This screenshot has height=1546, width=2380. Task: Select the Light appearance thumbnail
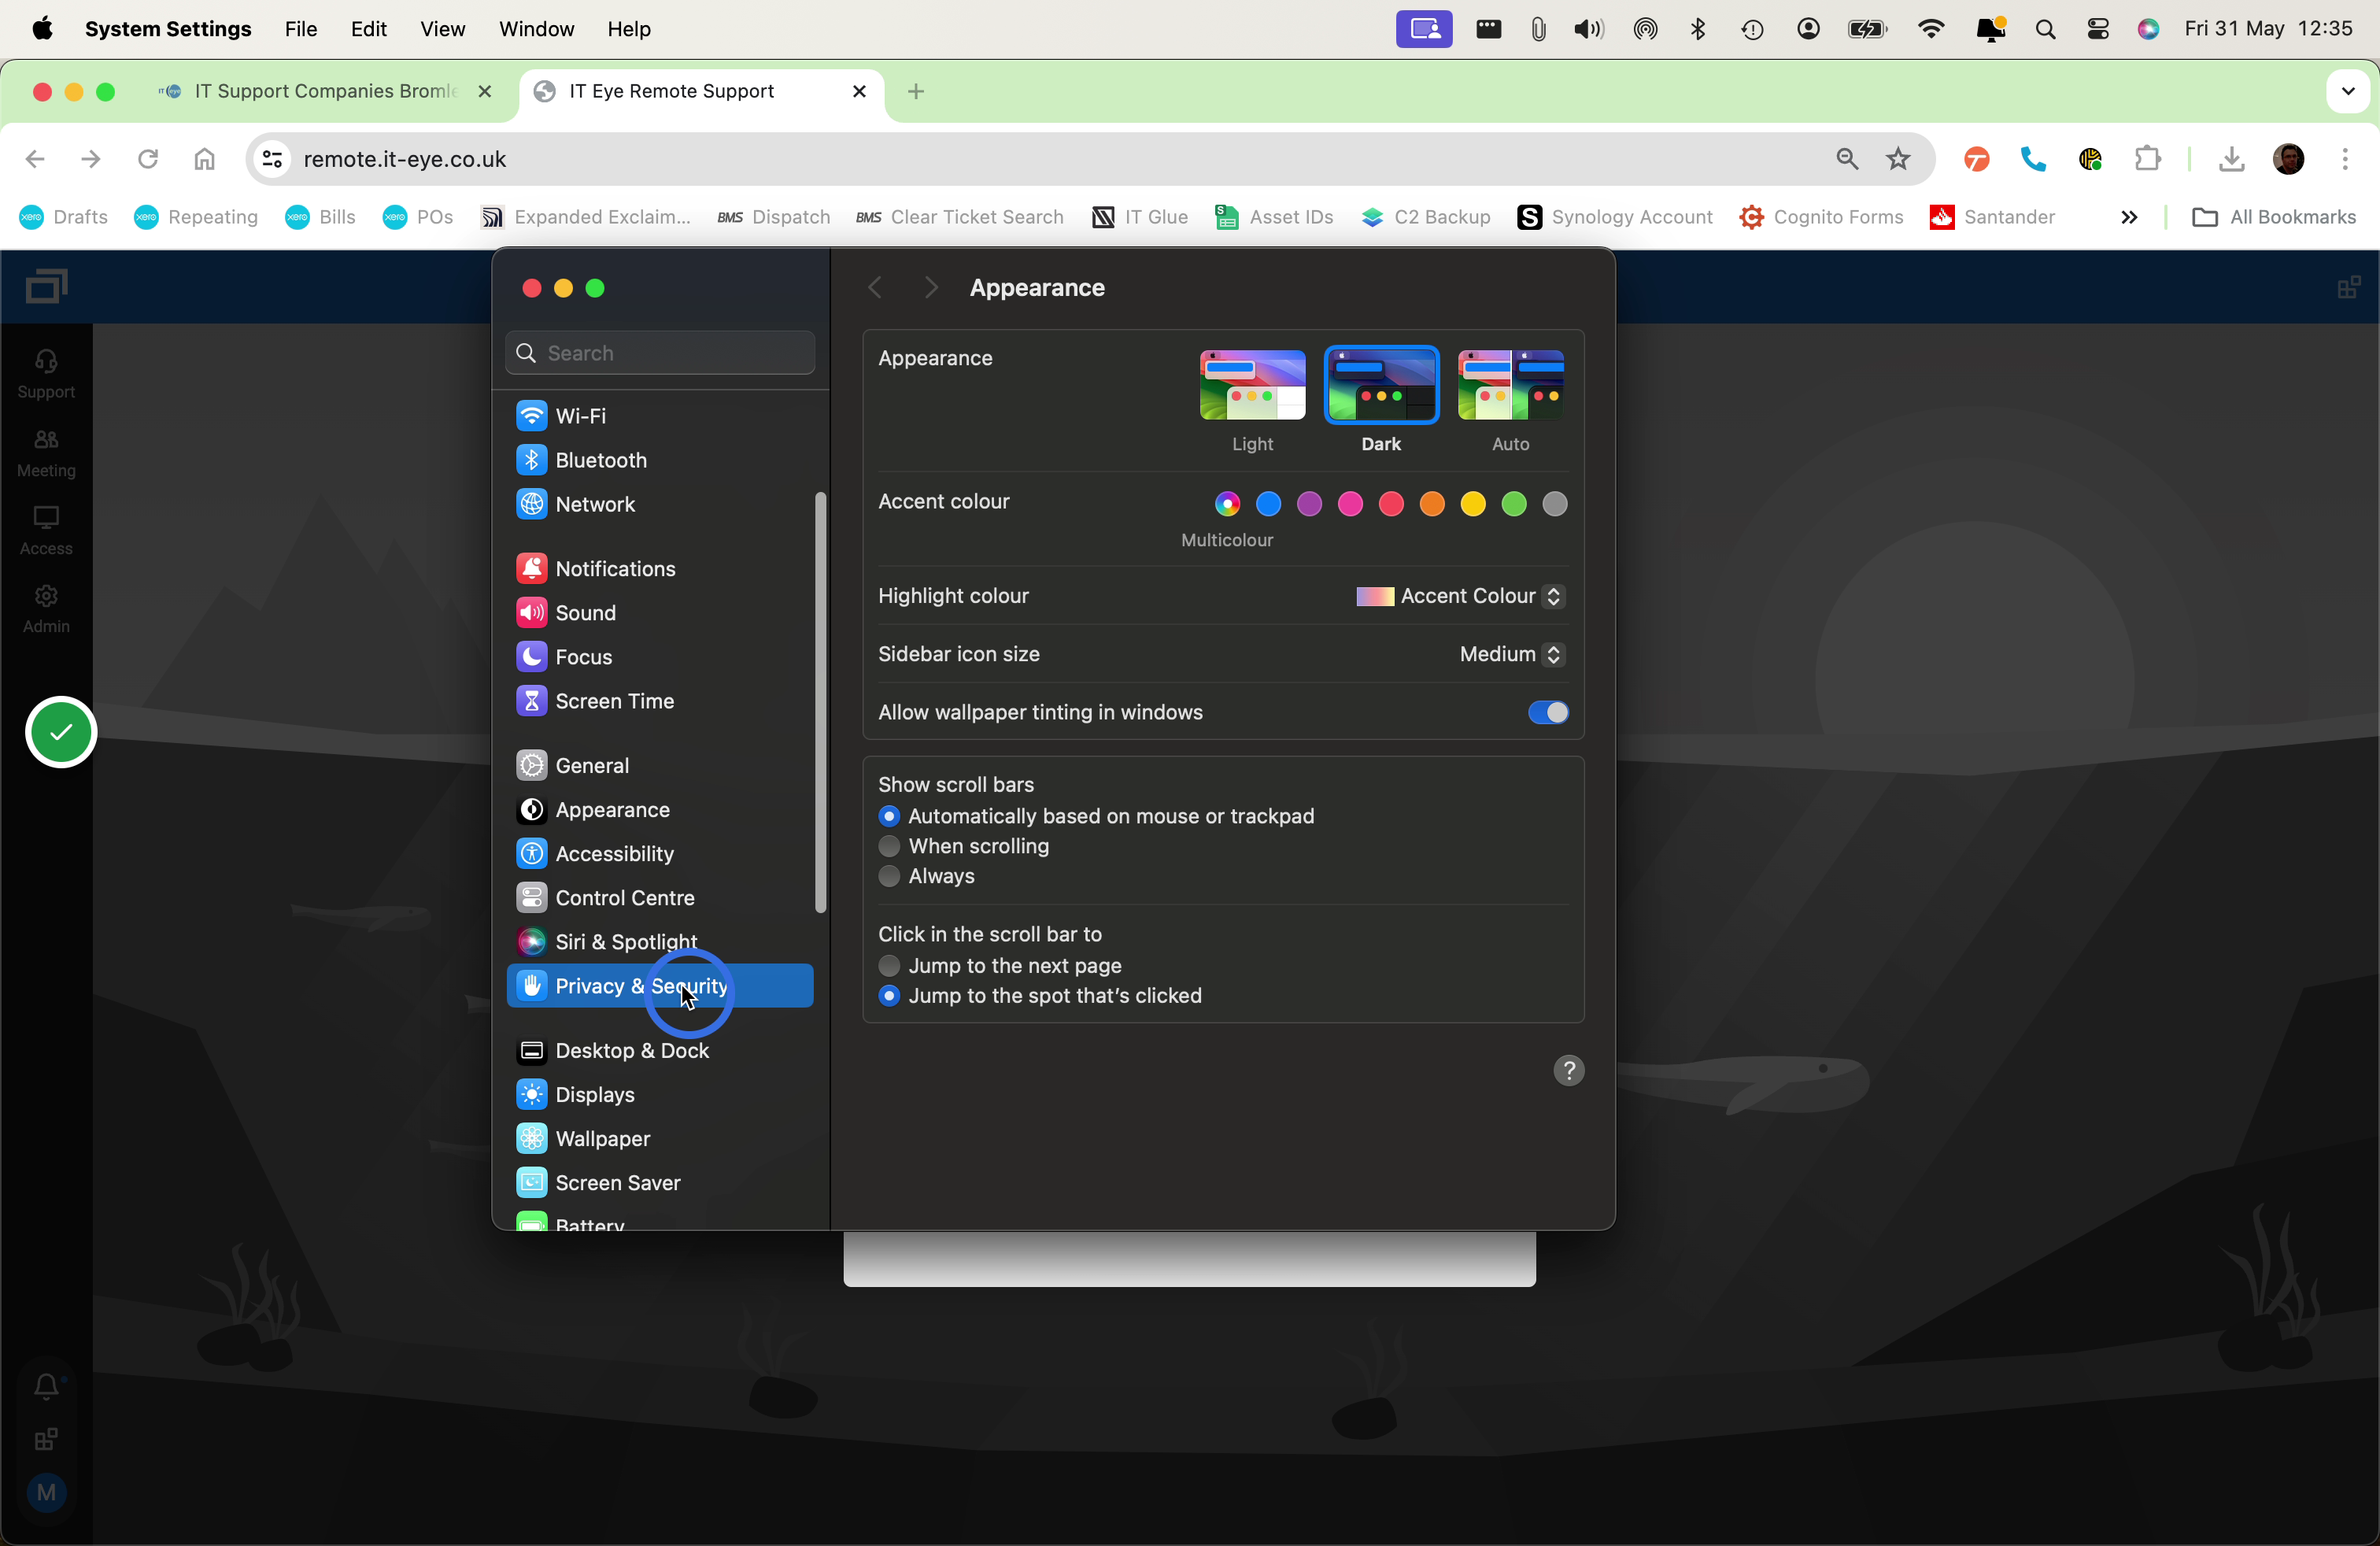click(x=1252, y=385)
